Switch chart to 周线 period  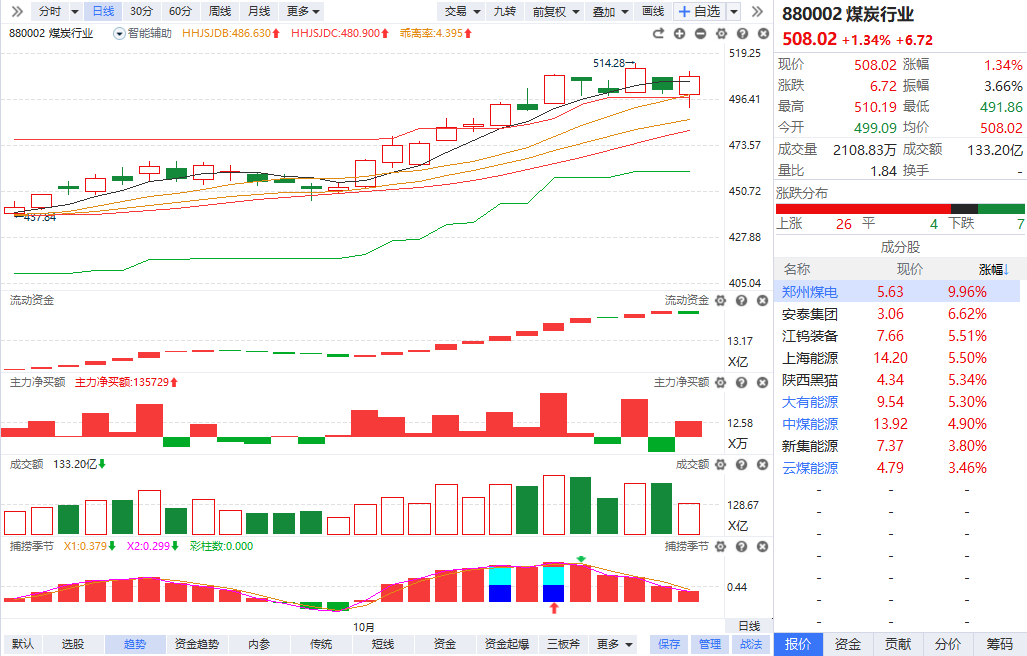click(219, 11)
